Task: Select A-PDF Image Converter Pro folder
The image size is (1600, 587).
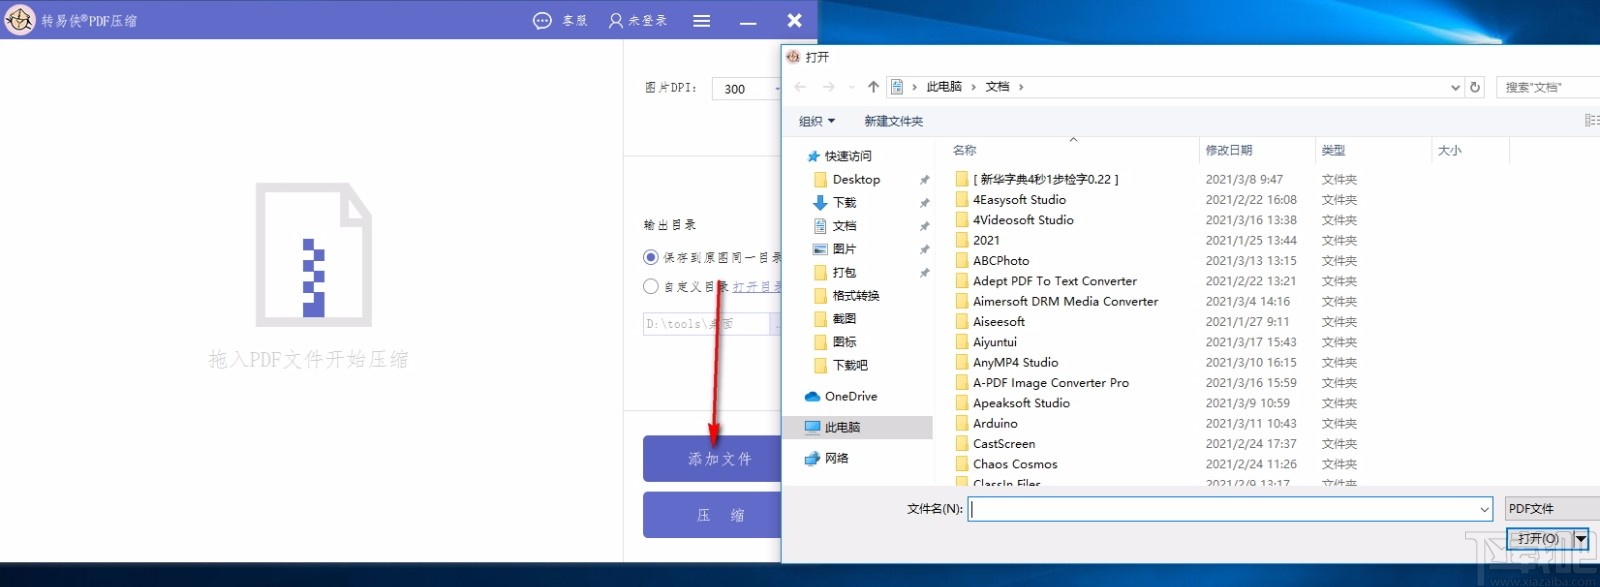Action: [x=1050, y=382]
